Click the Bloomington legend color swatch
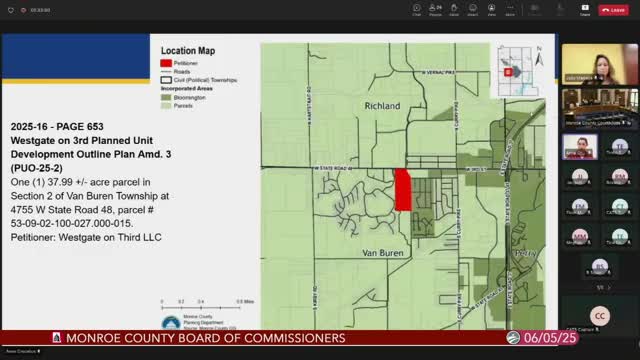This screenshot has height=360, width=640. click(x=166, y=98)
